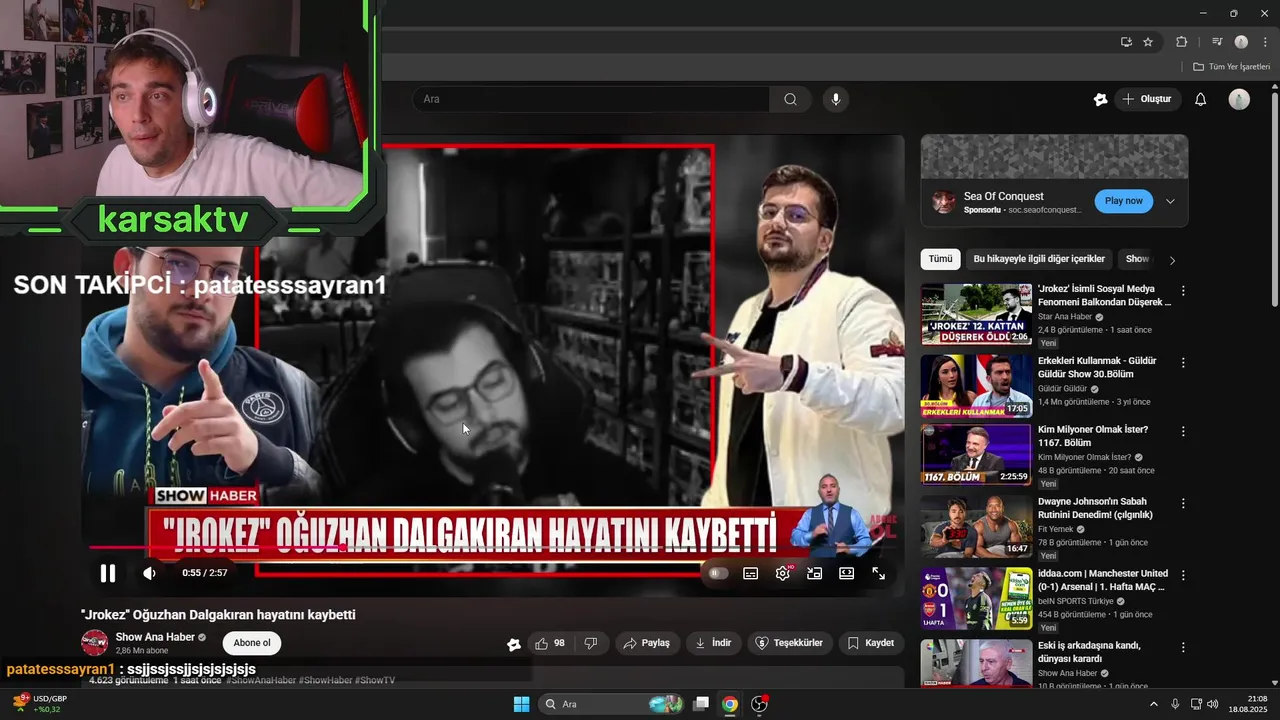Pause the video with the pause button
Screen dimensions: 1280x720
[107, 573]
